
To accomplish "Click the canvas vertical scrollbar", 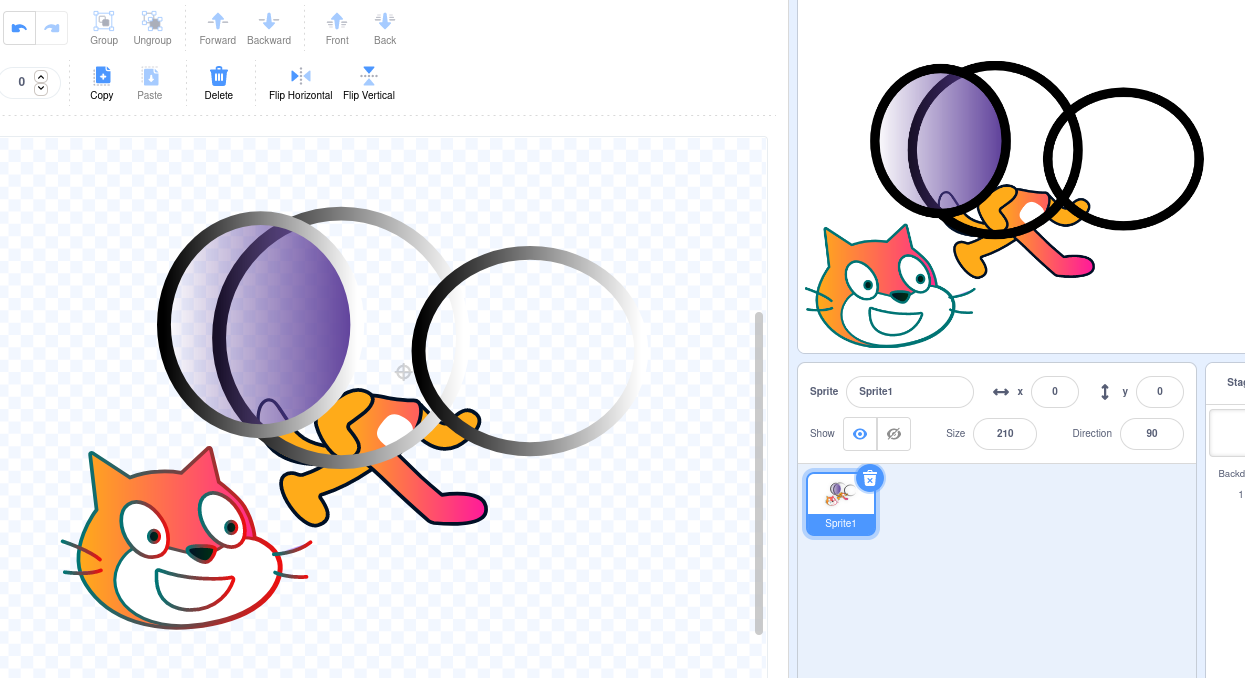I will pos(759,472).
